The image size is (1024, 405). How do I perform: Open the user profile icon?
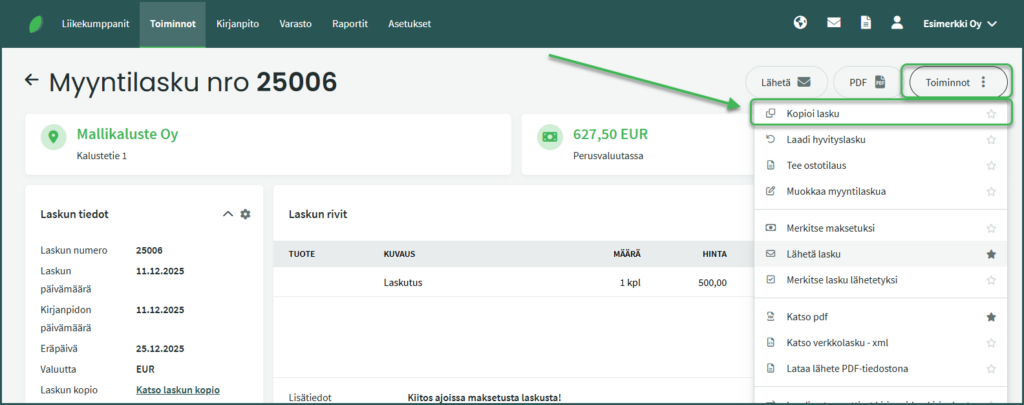pyautogui.click(x=897, y=23)
